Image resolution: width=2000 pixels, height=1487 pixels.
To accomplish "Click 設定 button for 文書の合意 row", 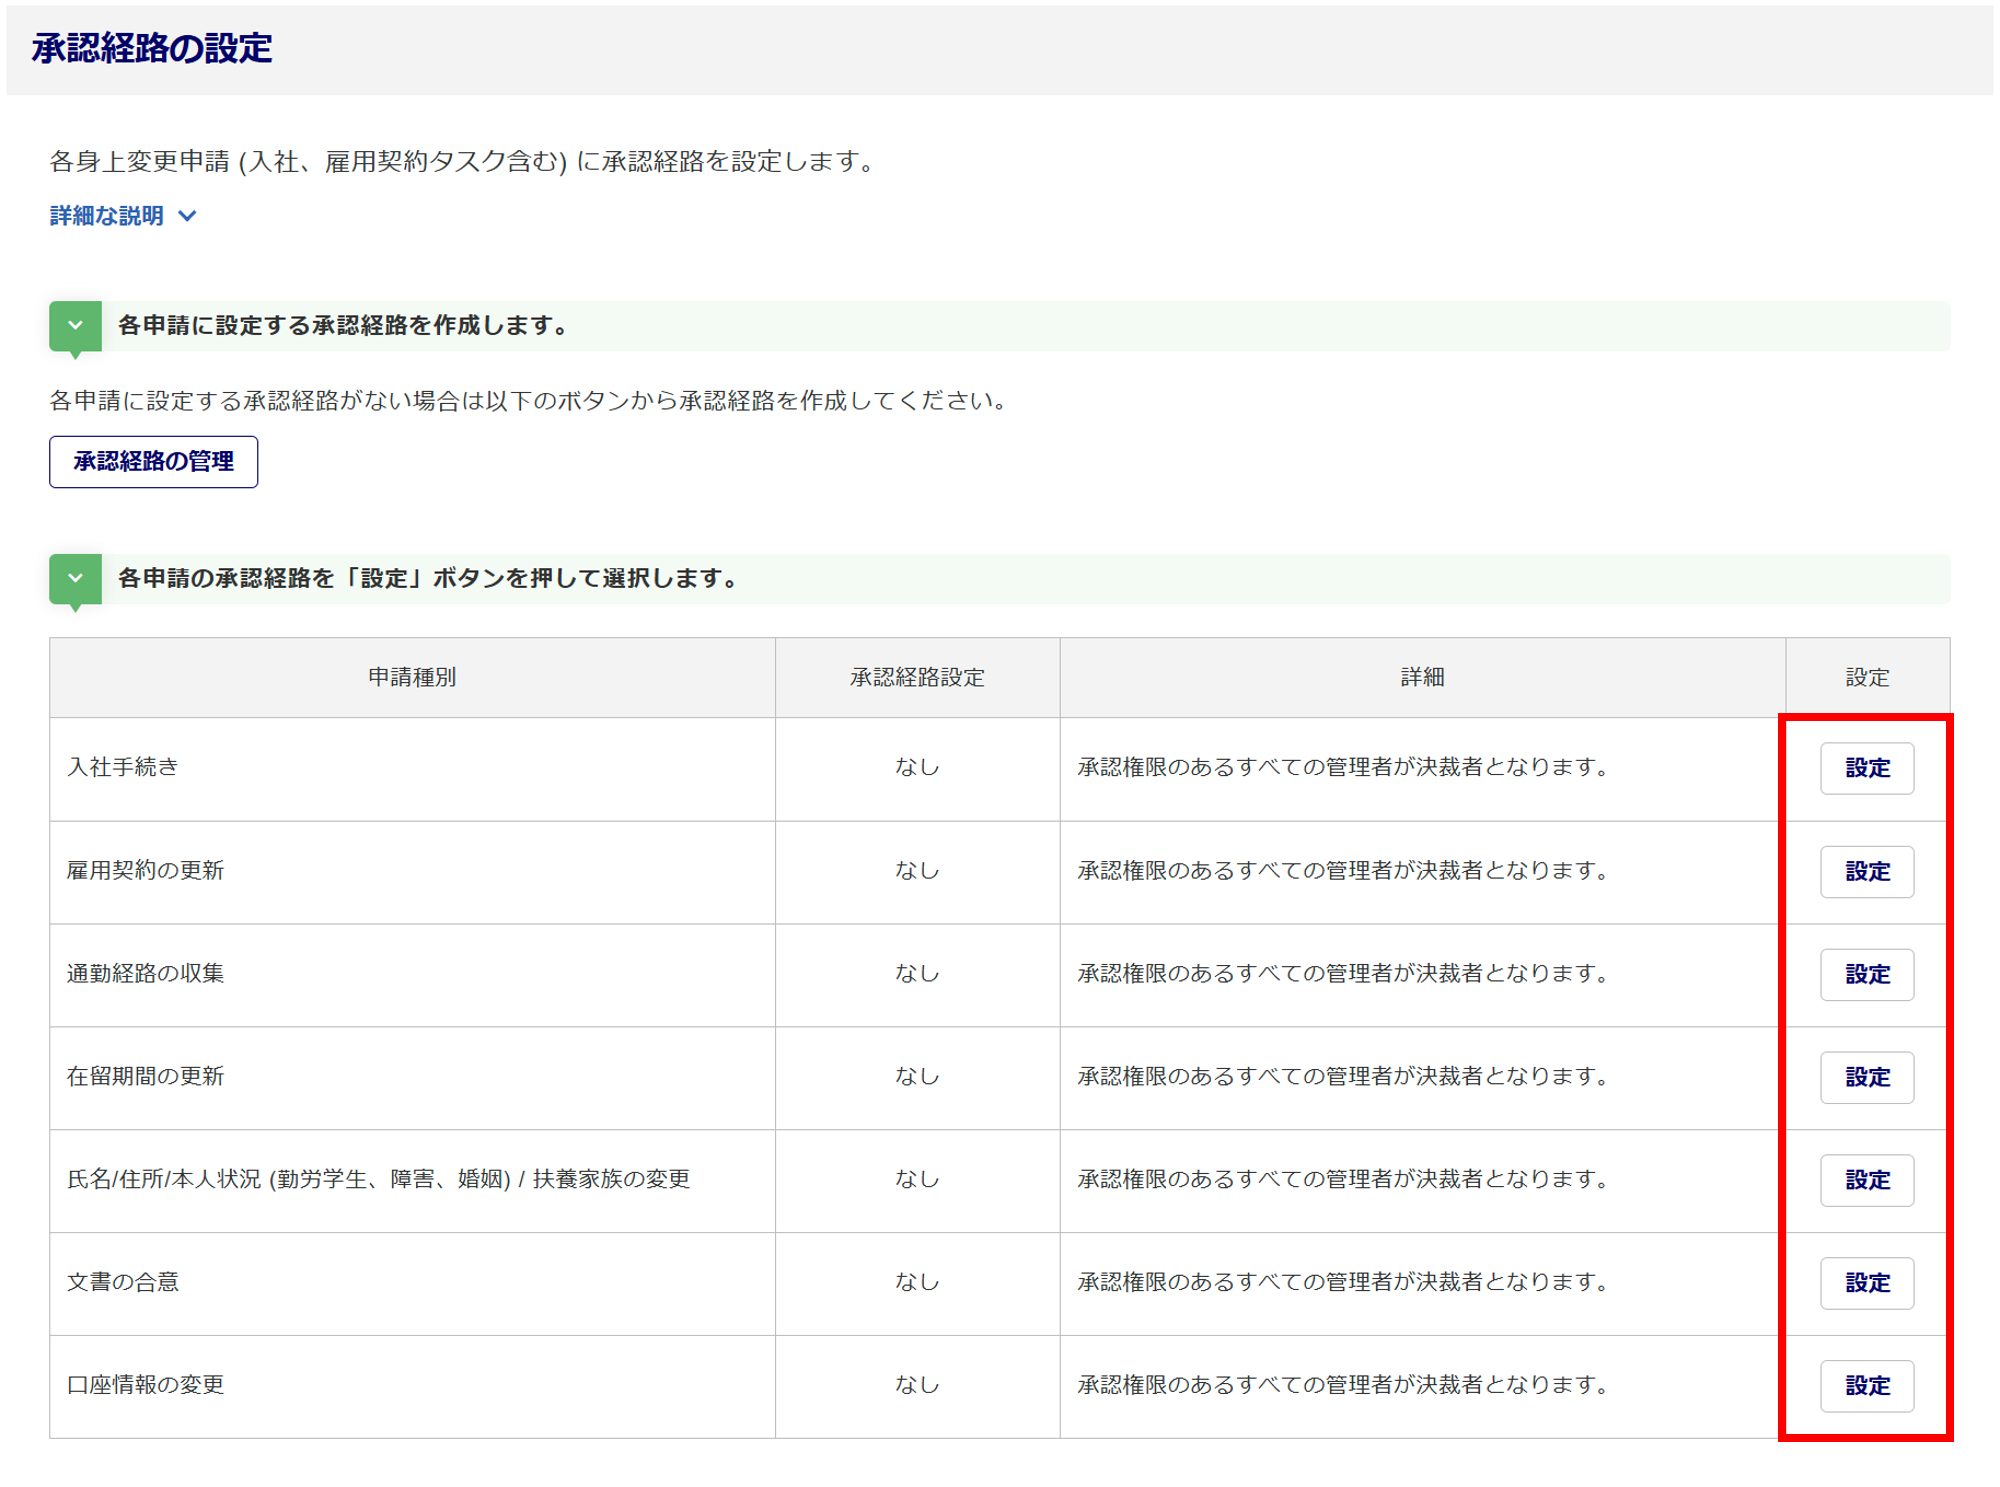I will (1866, 1283).
